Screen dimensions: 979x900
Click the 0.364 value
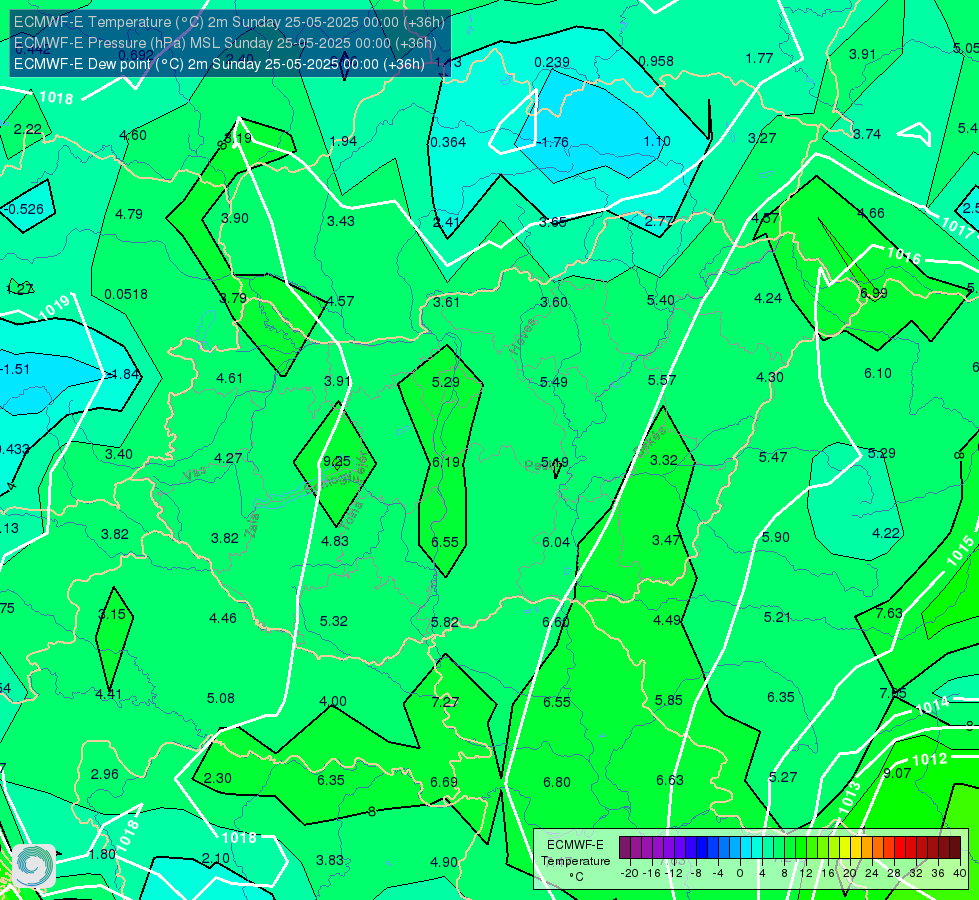pos(448,142)
